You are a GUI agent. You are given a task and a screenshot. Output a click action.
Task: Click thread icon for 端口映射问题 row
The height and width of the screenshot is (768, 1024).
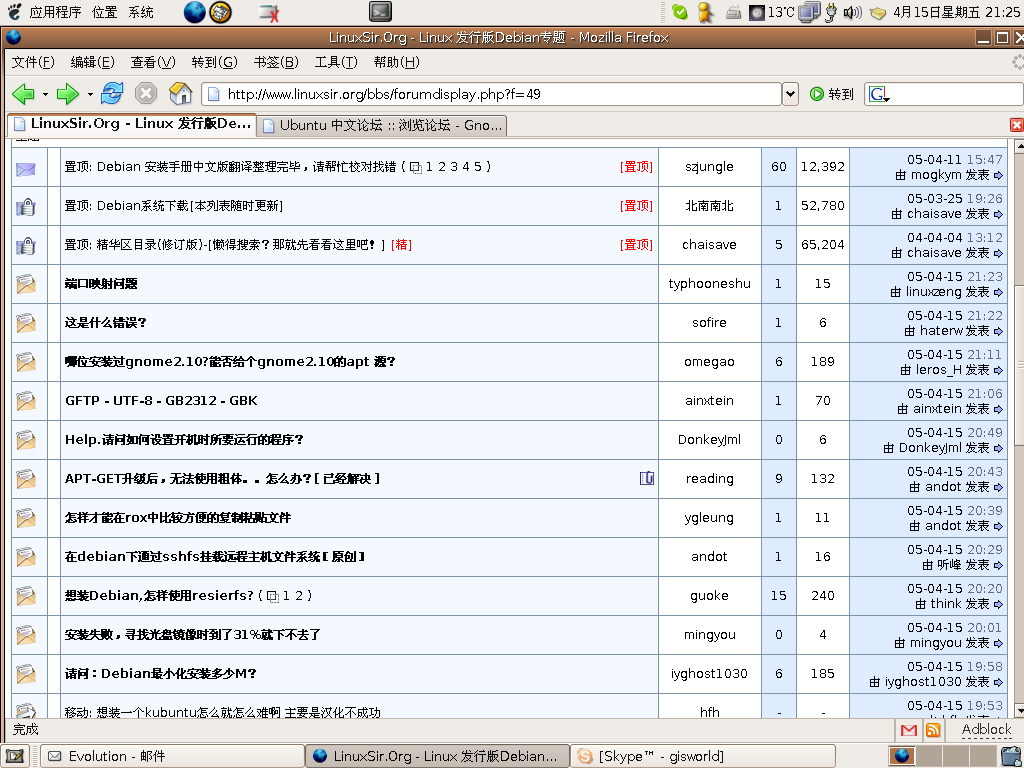click(25, 284)
